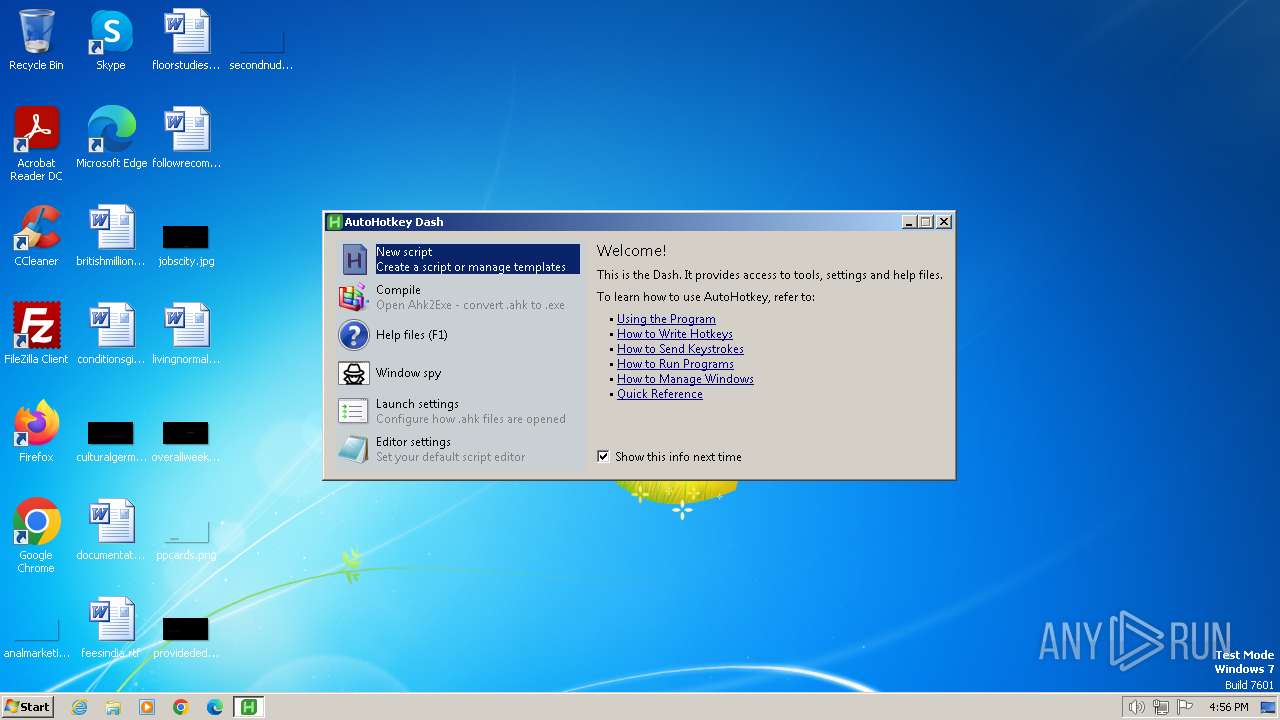This screenshot has width=1280, height=720.
Task: Uncheck Show this info next time
Action: (603, 456)
